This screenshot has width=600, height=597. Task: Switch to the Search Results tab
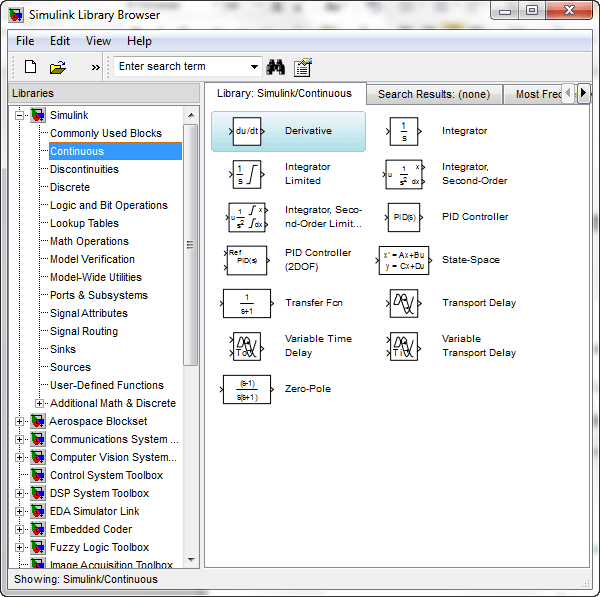(x=433, y=94)
